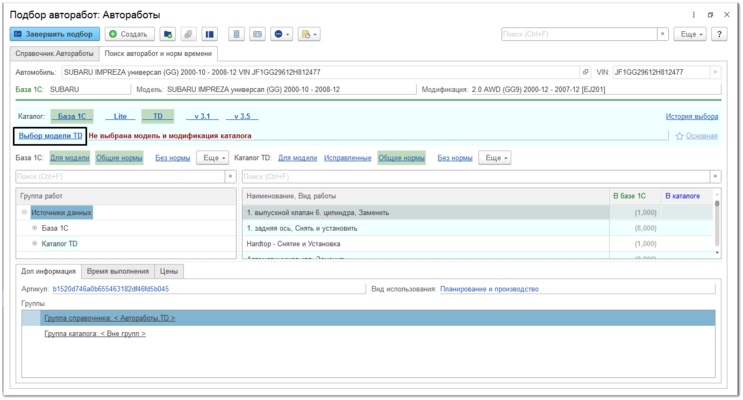Click the works-list search field

(476, 176)
